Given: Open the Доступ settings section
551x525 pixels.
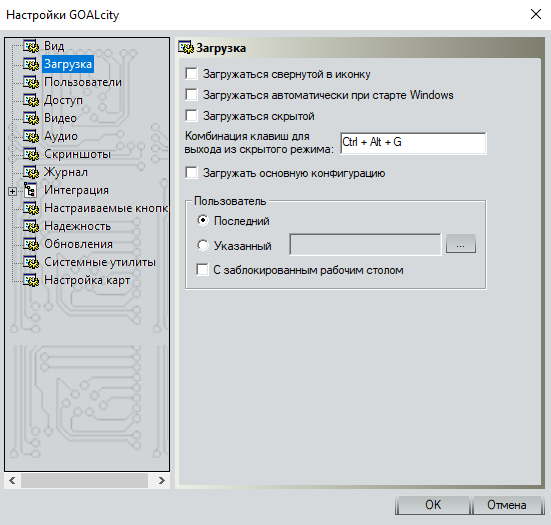Looking at the screenshot, I should [x=63, y=100].
